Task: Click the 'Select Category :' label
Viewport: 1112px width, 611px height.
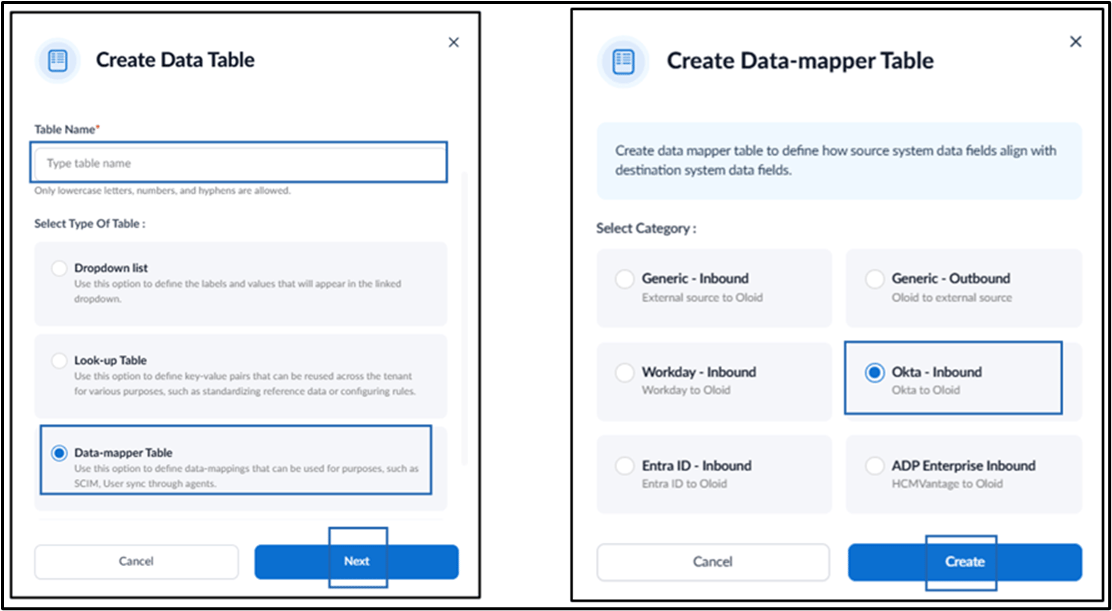Action: pyautogui.click(x=646, y=229)
